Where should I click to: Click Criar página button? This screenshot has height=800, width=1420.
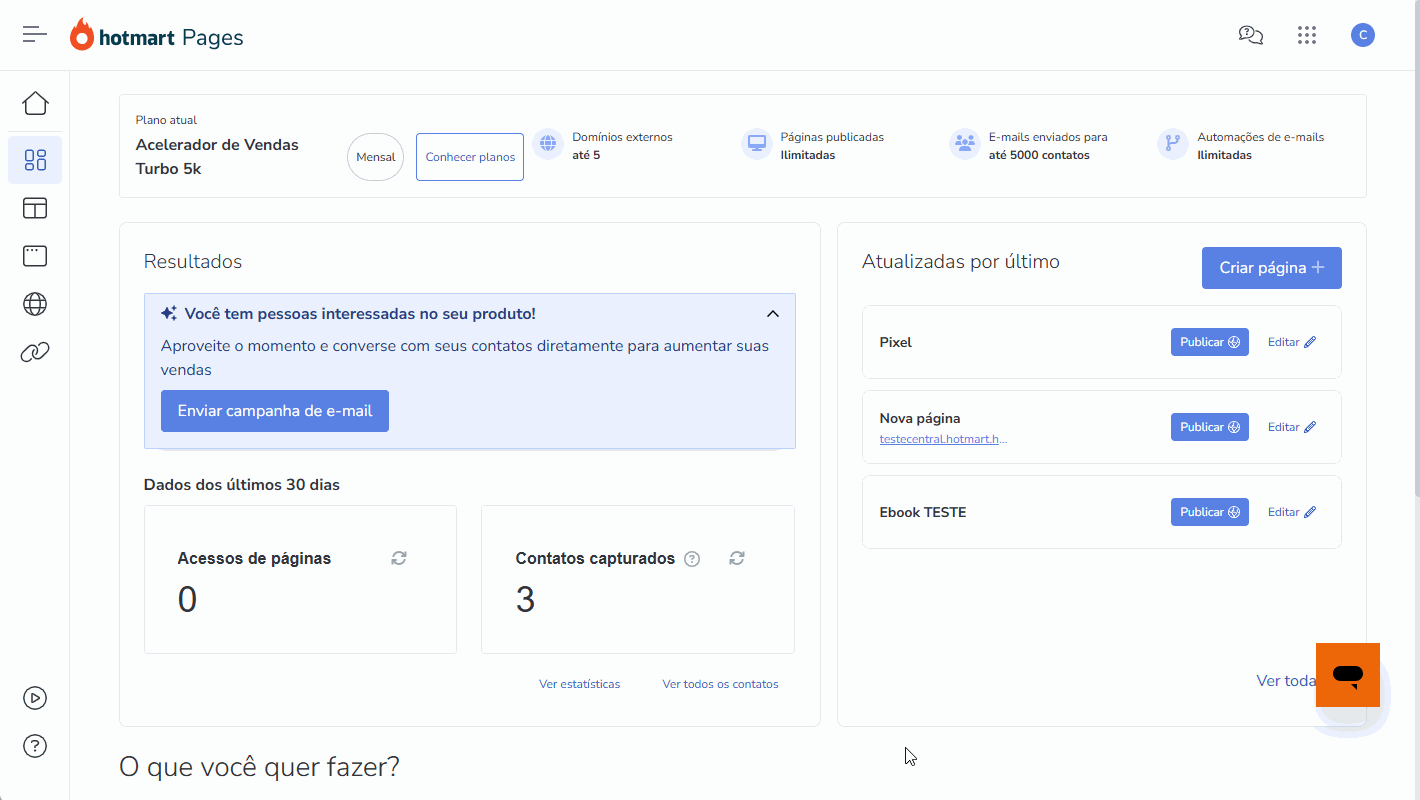(x=1271, y=268)
